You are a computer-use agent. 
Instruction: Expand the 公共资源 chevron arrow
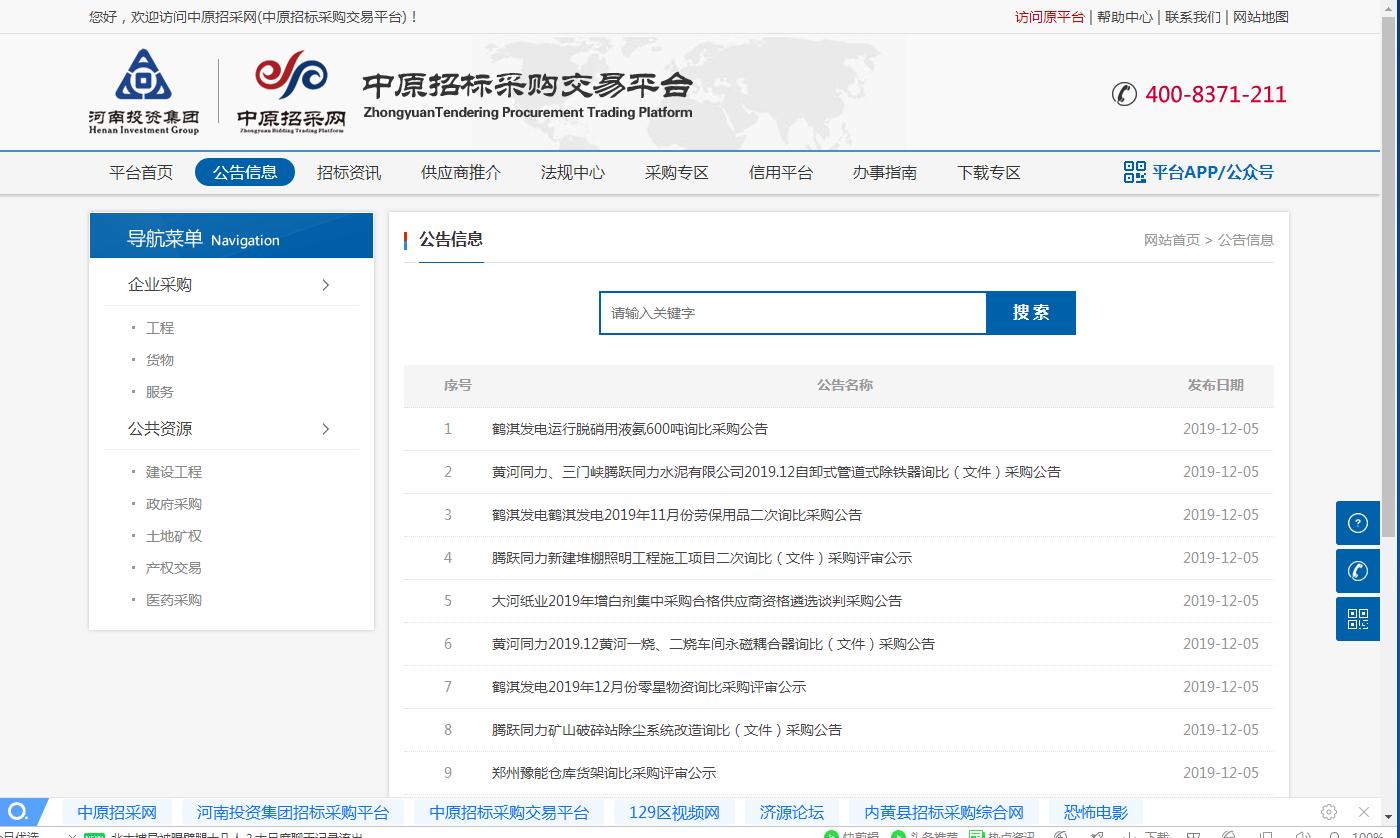point(325,429)
